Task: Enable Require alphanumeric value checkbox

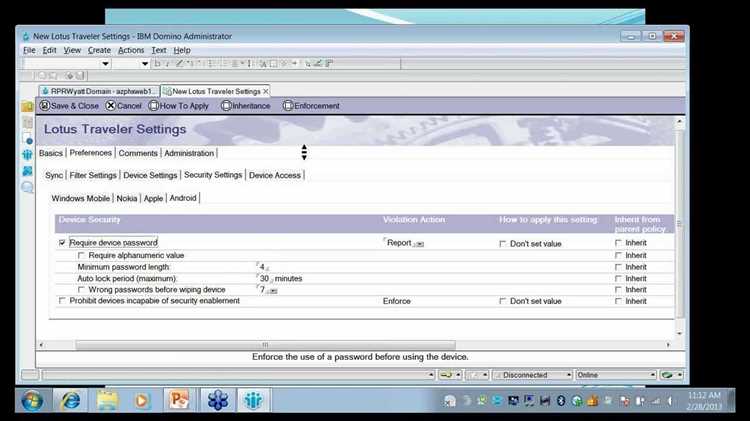Action: (x=81, y=256)
